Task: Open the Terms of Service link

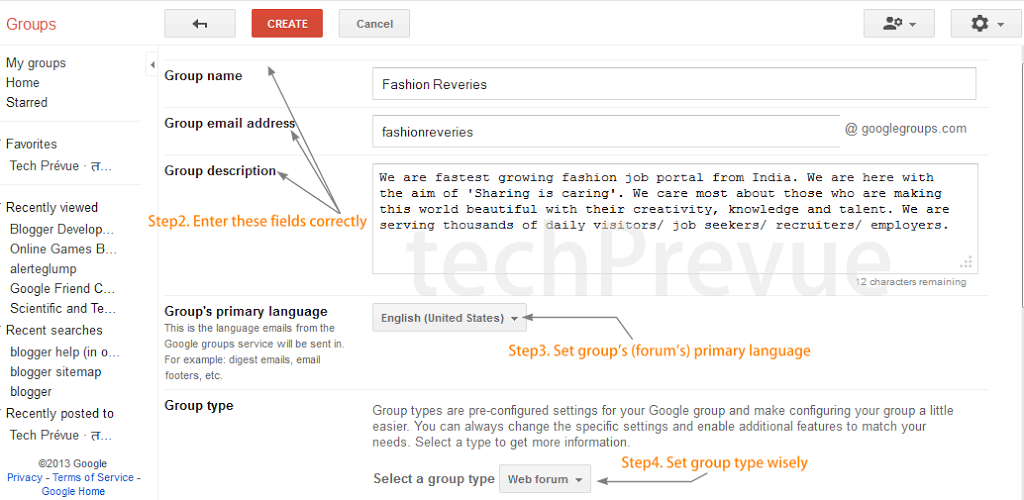Action: (93, 478)
